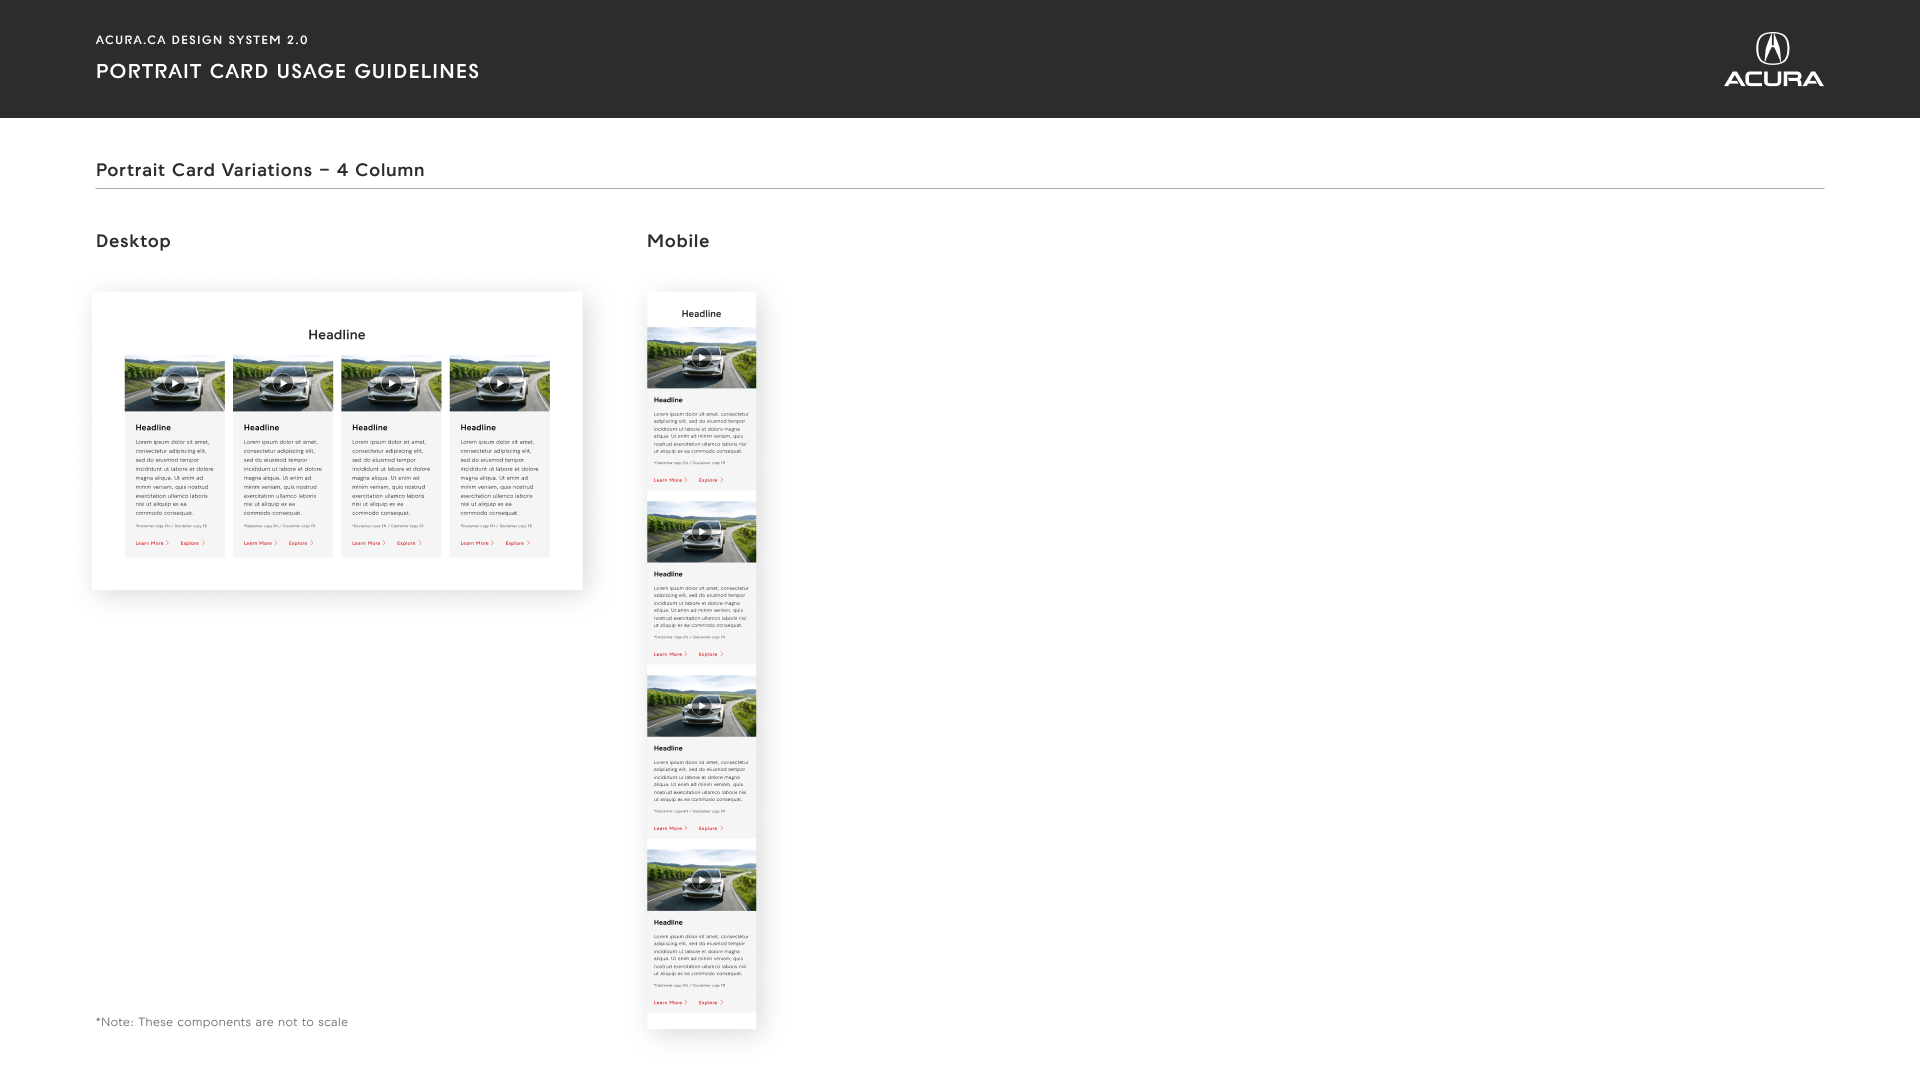Viewport: 1920px width, 1080px height.
Task: Play video on first desktop card
Action: point(175,384)
